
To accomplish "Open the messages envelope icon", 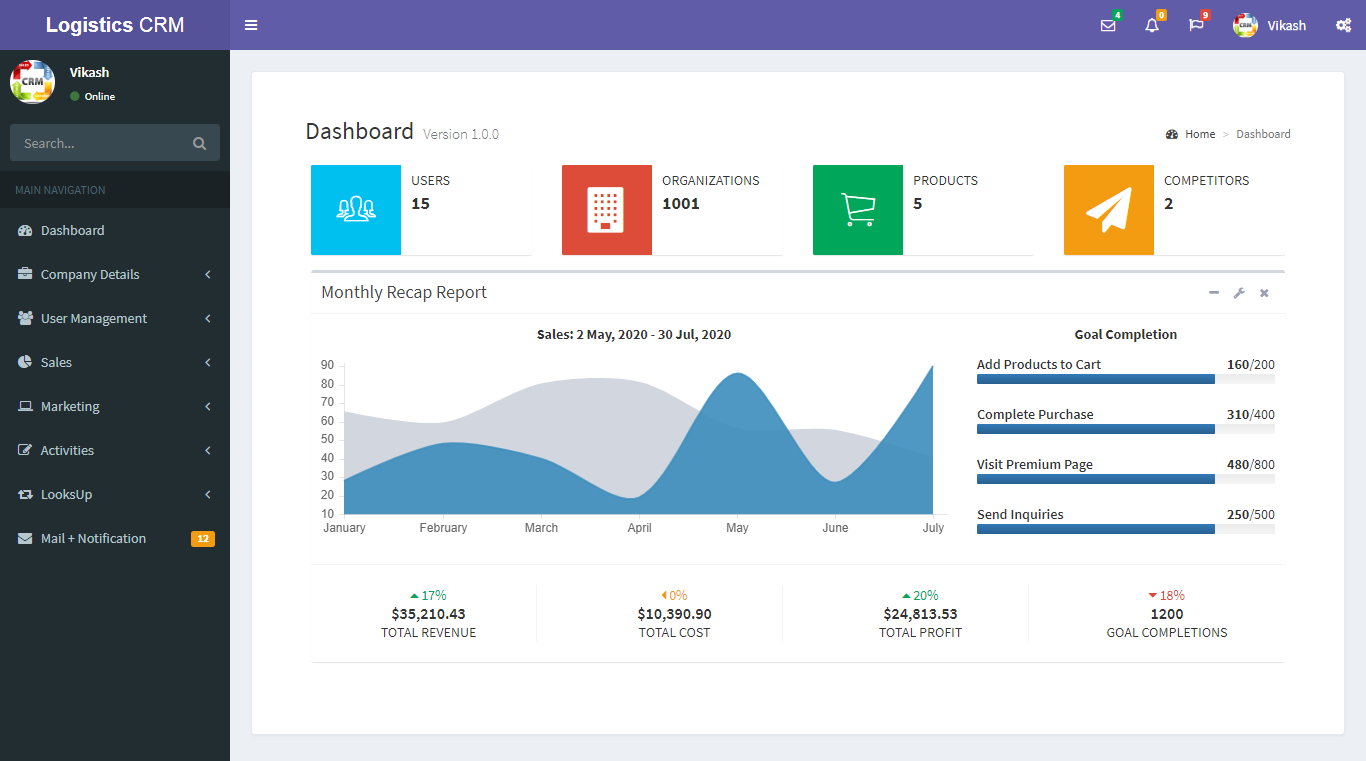I will coord(1107,25).
